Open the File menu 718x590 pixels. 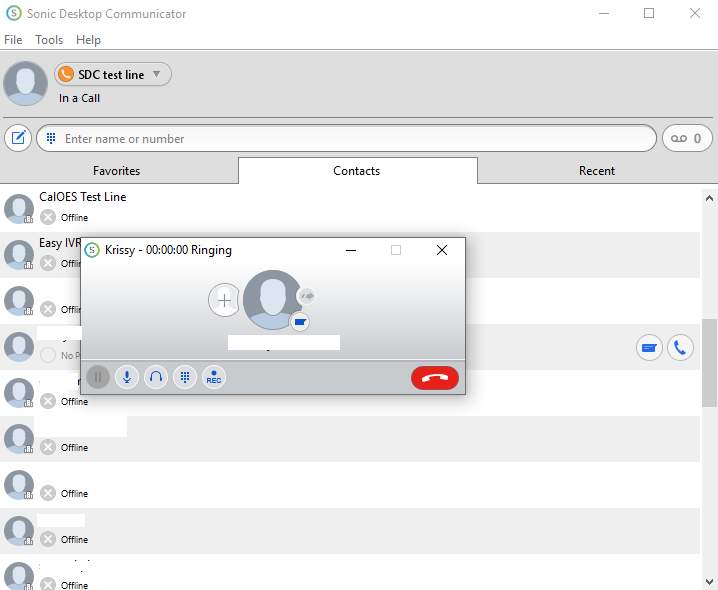13,40
